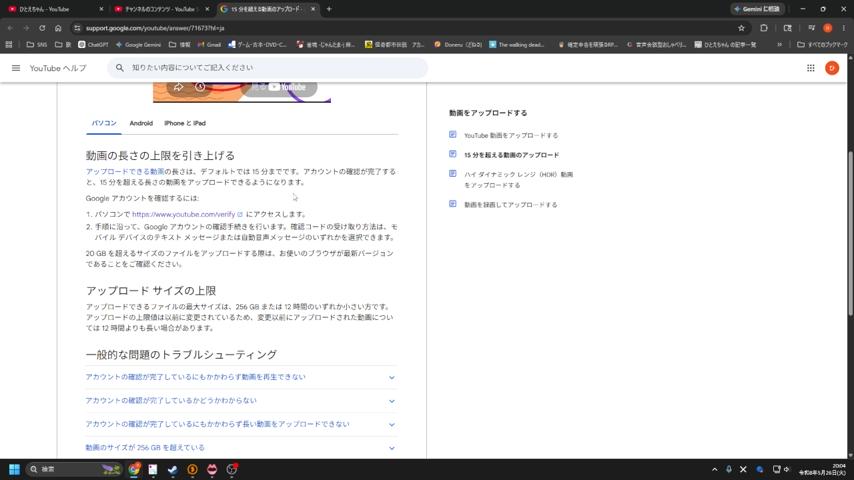Click the search magnifier icon in help bar
The image size is (854, 480).
coord(120,68)
